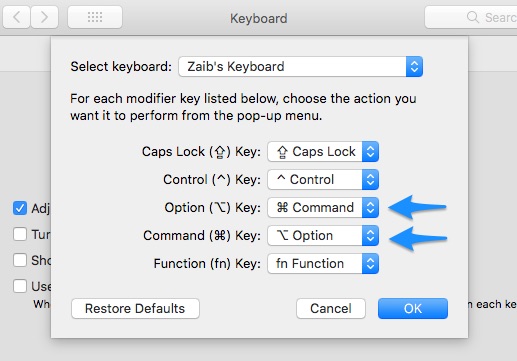Click the Control Key blue stepper arrows
The image size is (517, 361).
pos(370,180)
